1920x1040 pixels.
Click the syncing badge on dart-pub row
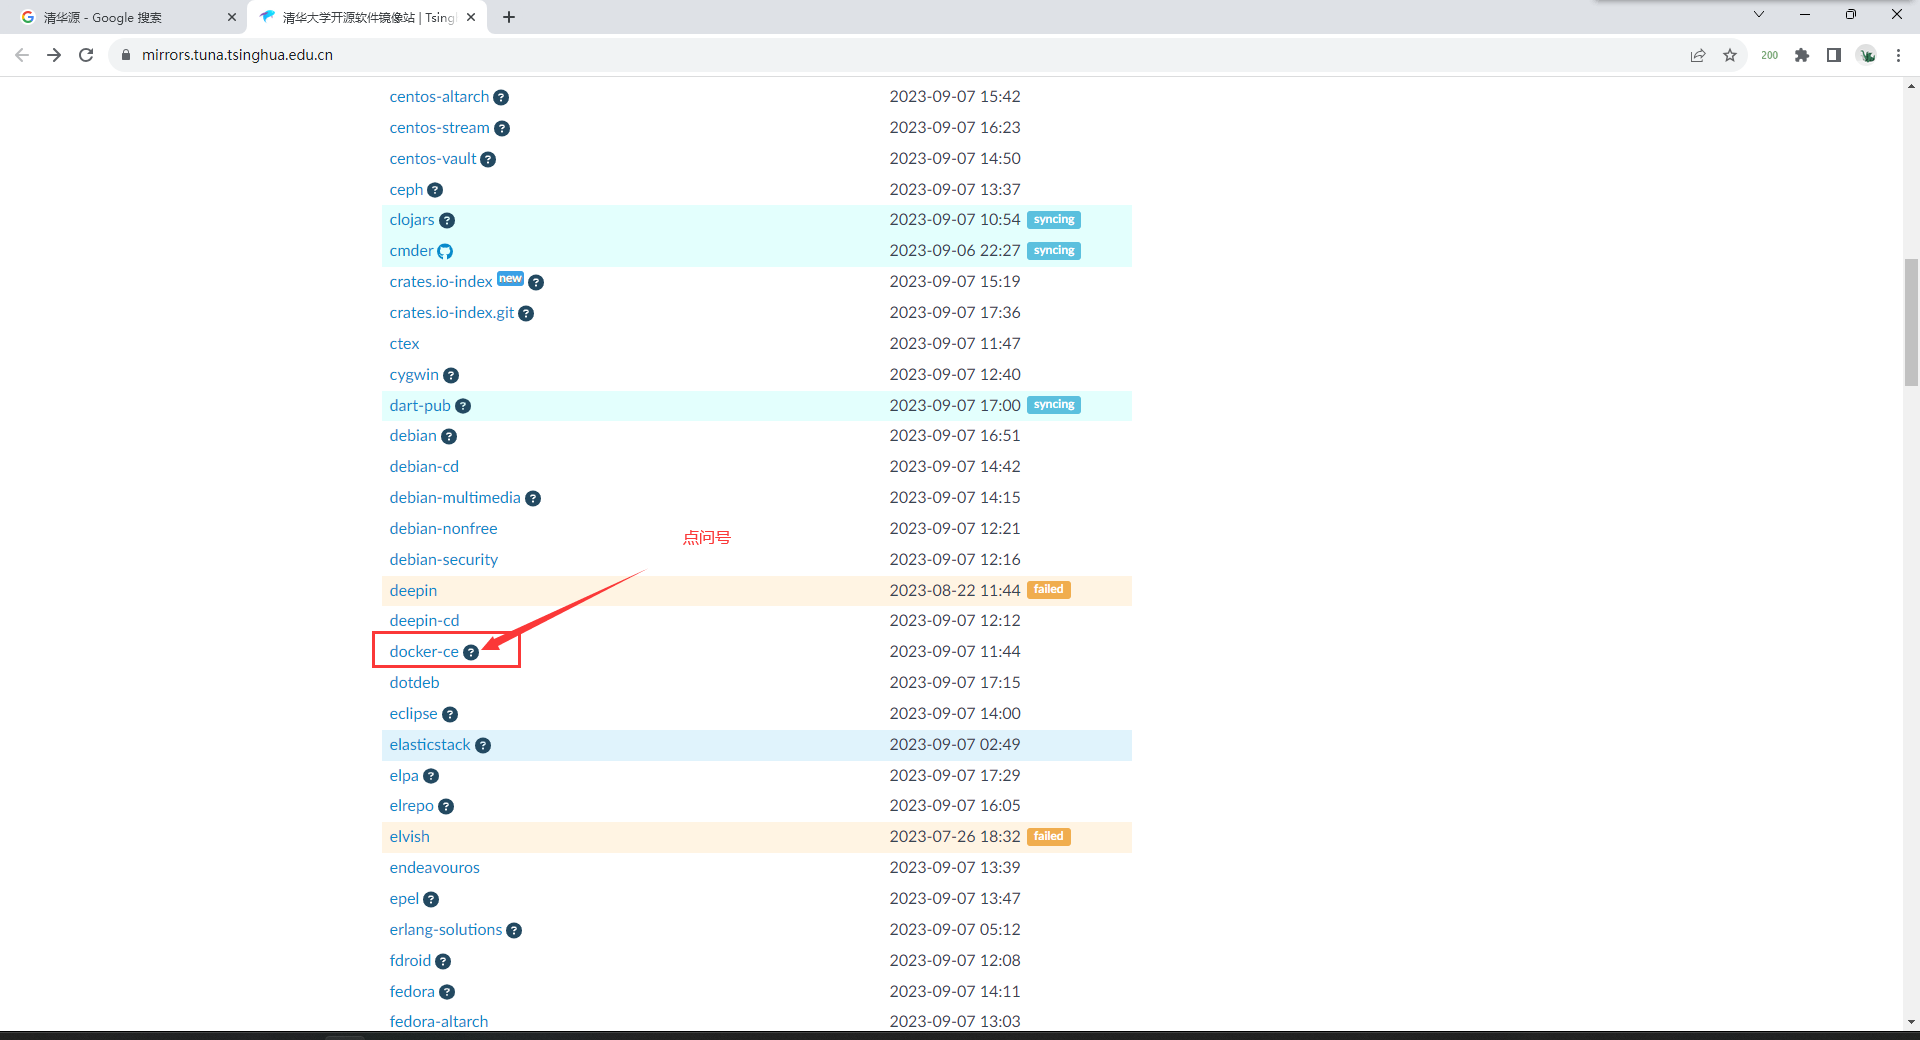[x=1054, y=405]
